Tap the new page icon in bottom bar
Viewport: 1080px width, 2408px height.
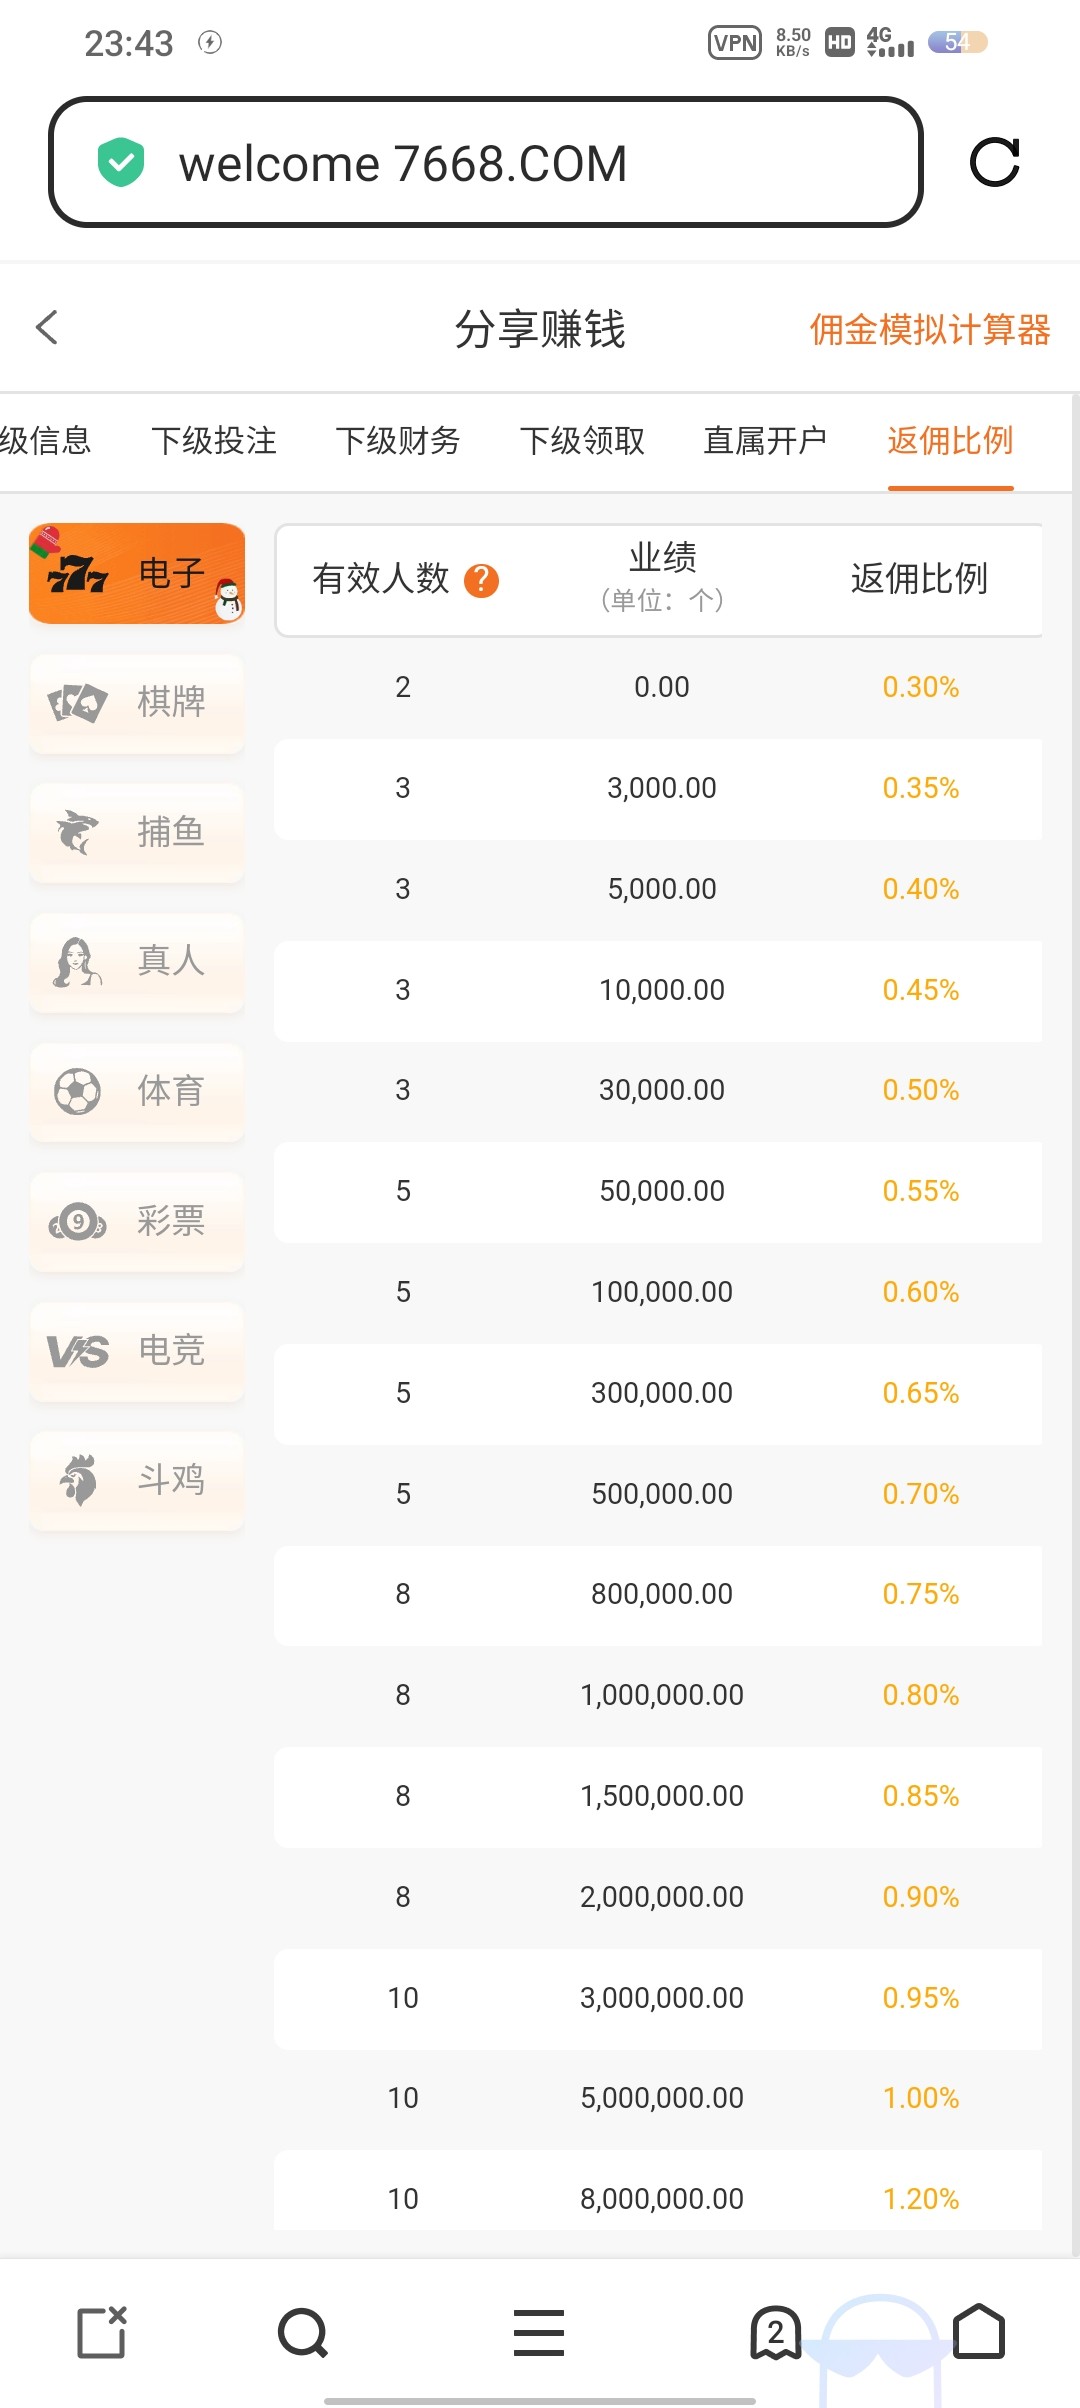pyautogui.click(x=102, y=2332)
